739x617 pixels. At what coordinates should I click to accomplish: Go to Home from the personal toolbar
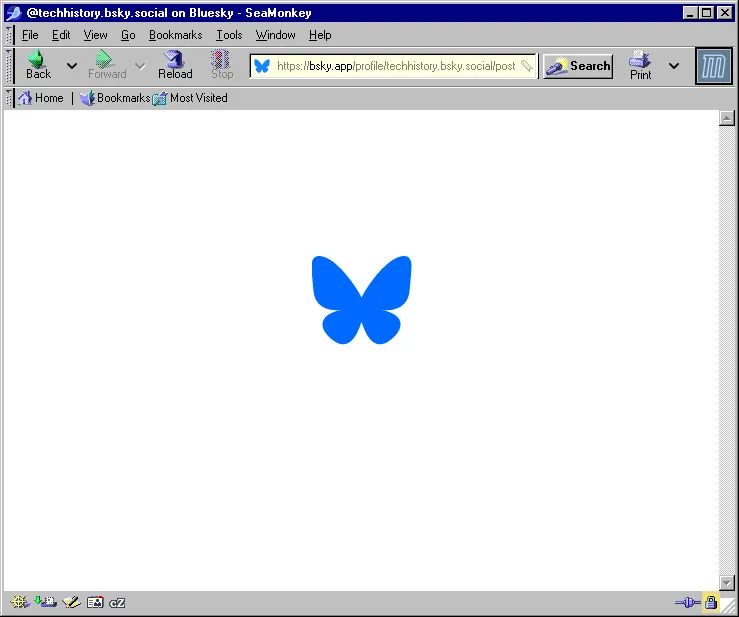point(40,98)
